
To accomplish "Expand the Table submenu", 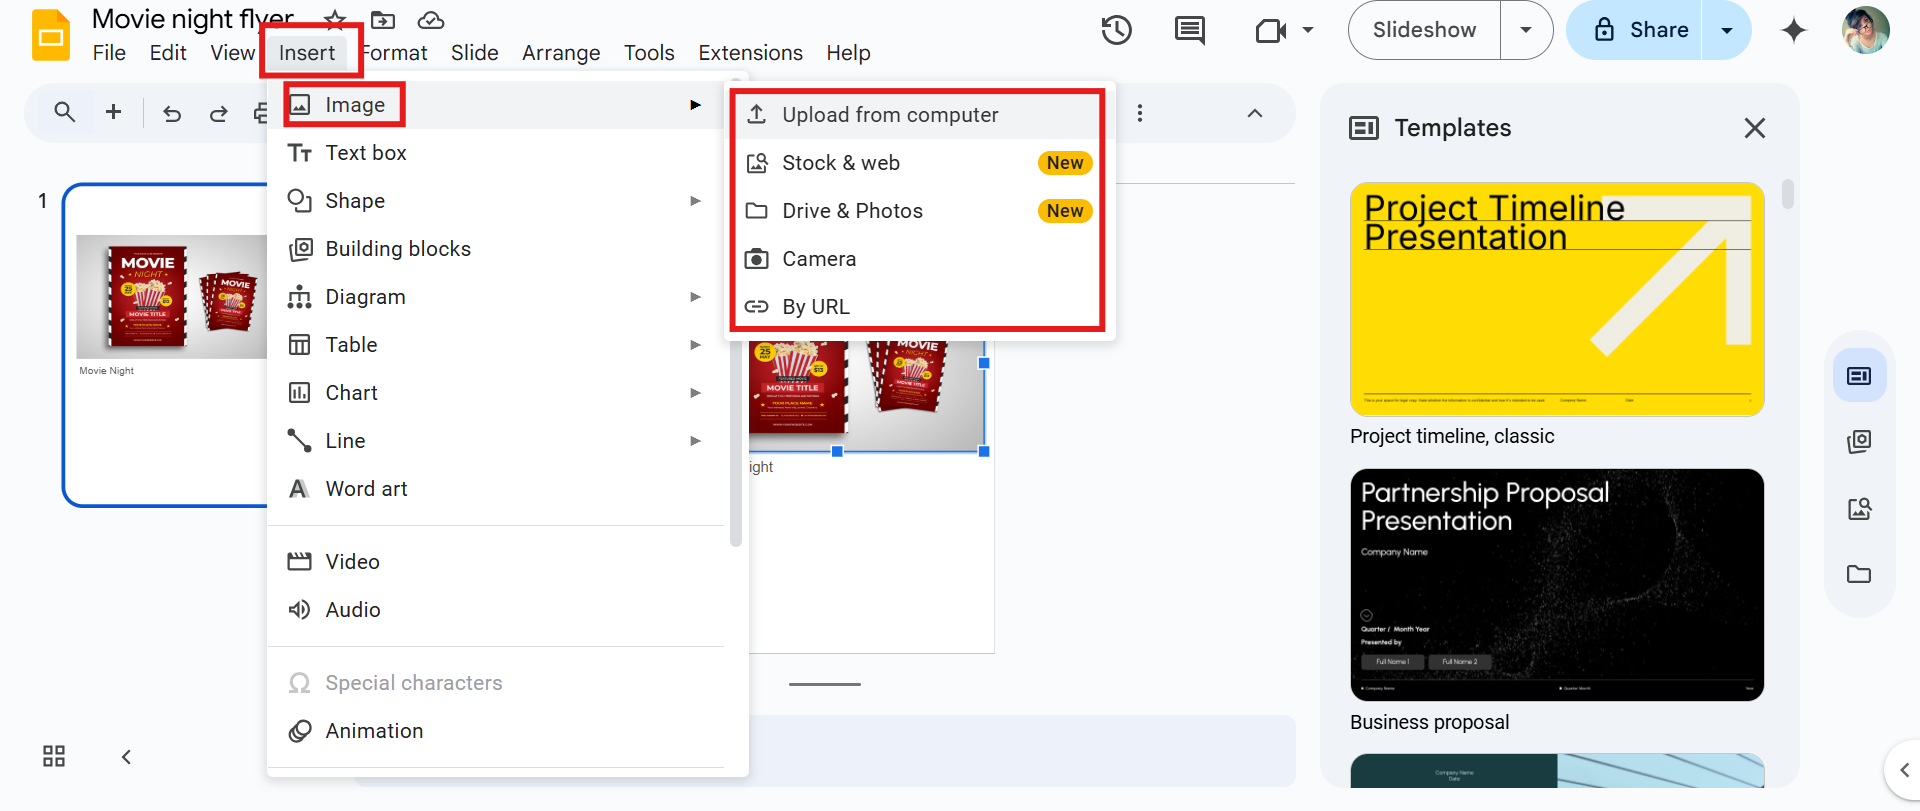I will tap(695, 345).
